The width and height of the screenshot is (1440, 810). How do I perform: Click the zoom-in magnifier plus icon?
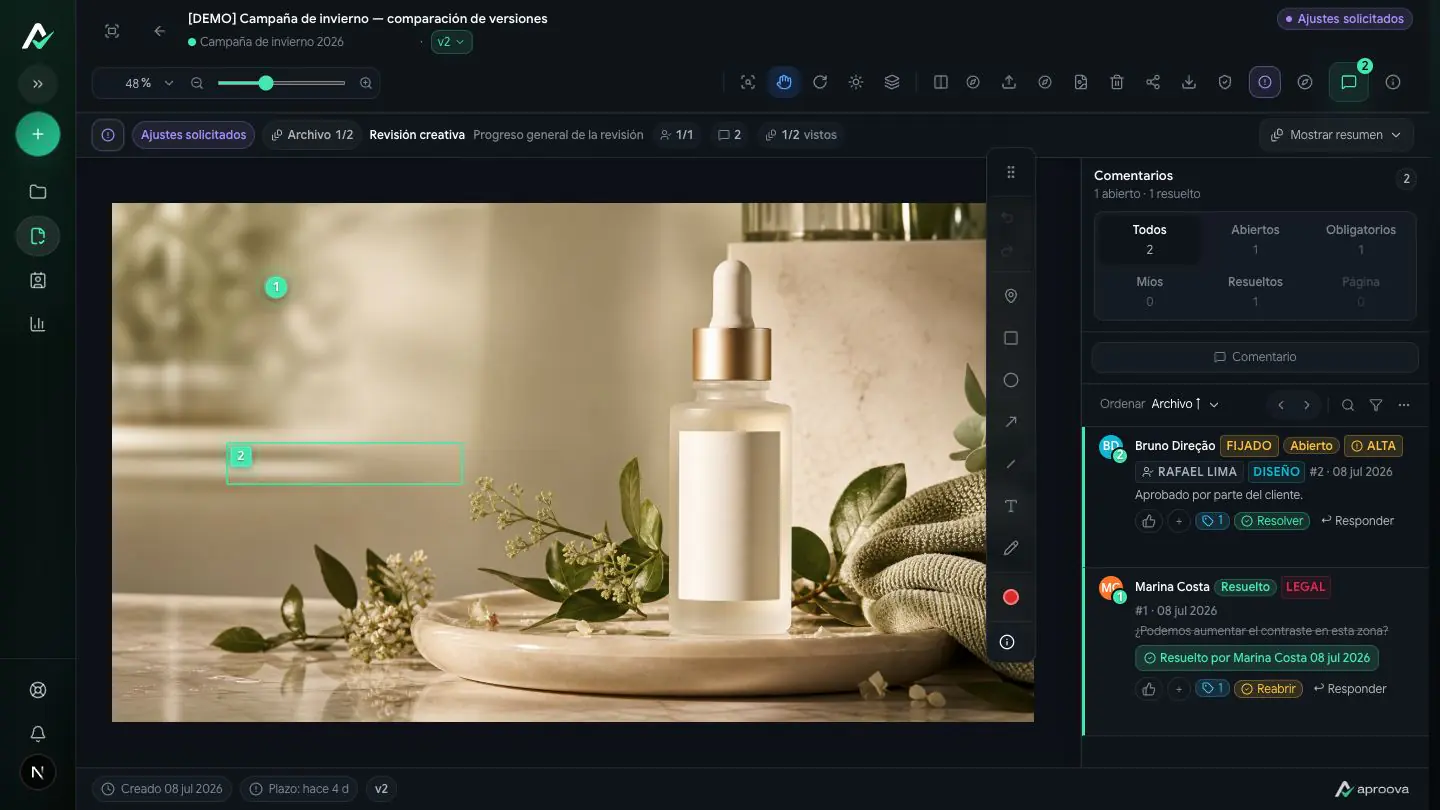pyautogui.click(x=366, y=83)
